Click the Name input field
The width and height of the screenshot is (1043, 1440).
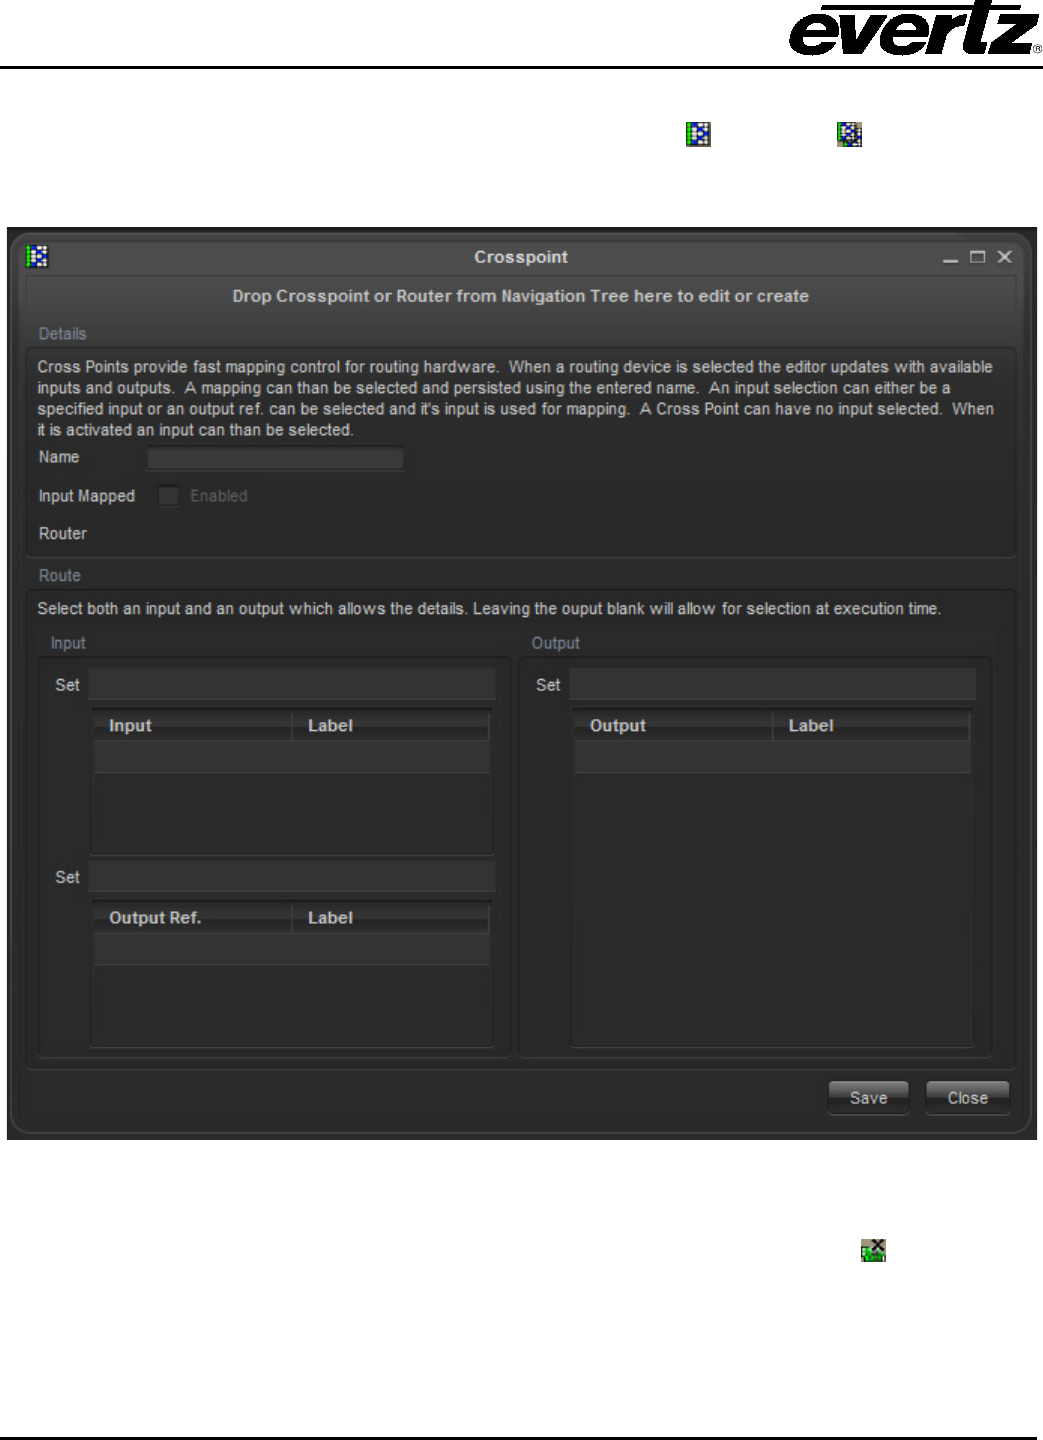tap(275, 458)
